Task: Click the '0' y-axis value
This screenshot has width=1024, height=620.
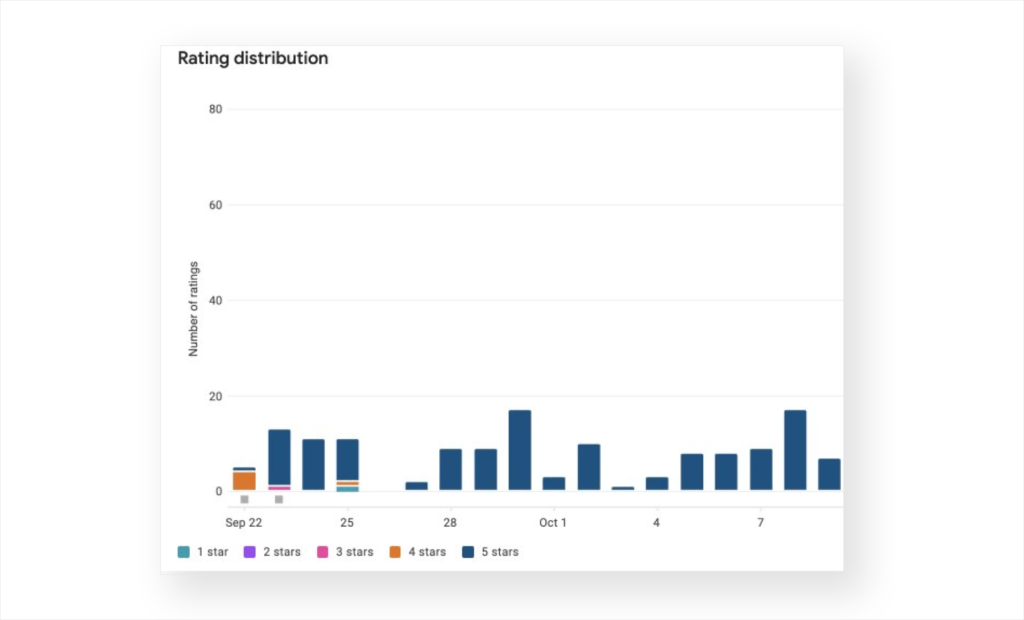Action: [219, 491]
